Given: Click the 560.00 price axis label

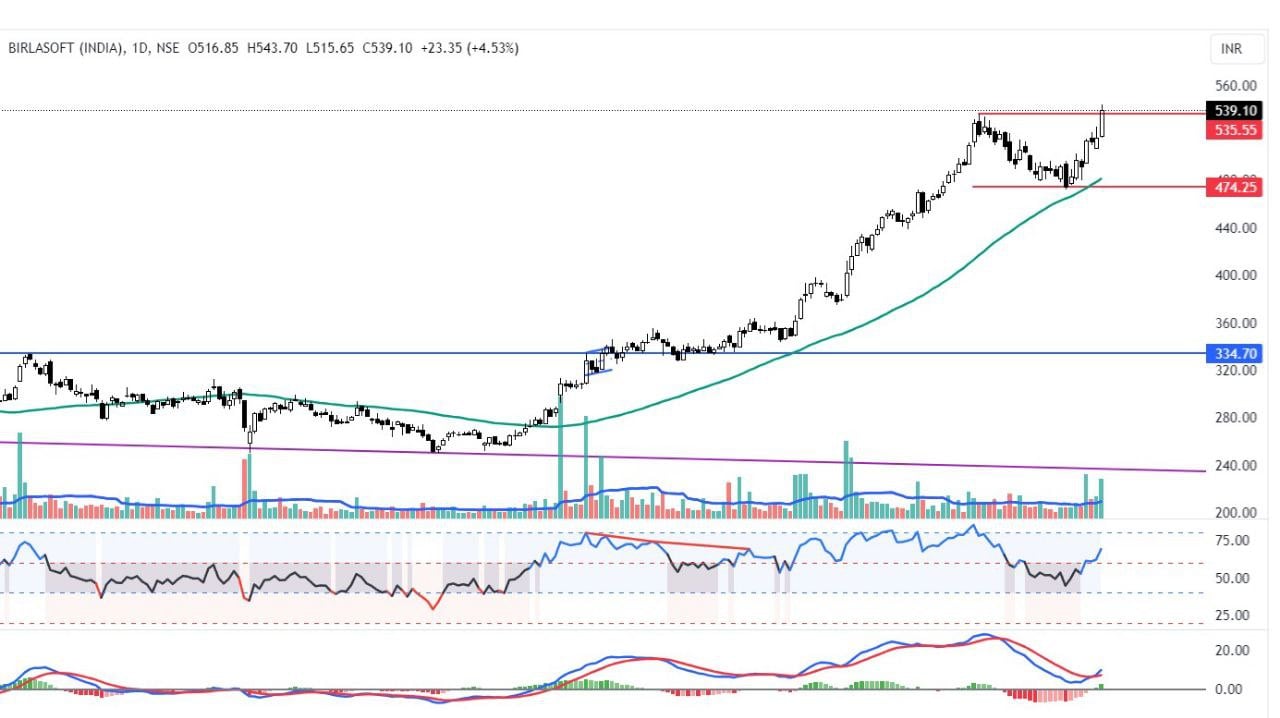Looking at the screenshot, I should point(1236,86).
